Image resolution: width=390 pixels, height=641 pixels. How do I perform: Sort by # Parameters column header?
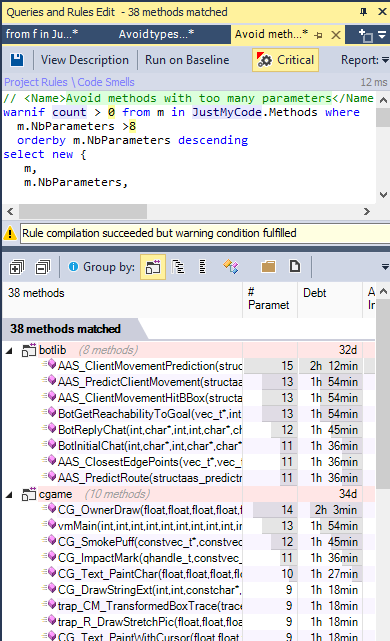pyautogui.click(x=270, y=299)
